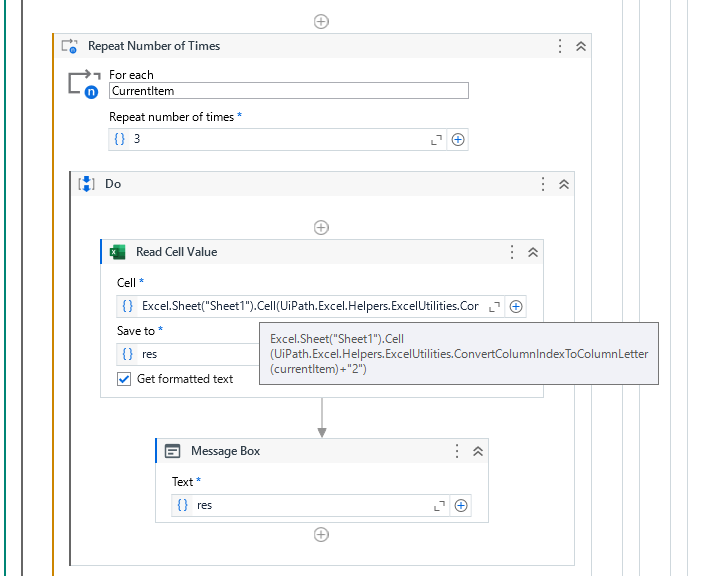Open Message Box options menu

[457, 451]
